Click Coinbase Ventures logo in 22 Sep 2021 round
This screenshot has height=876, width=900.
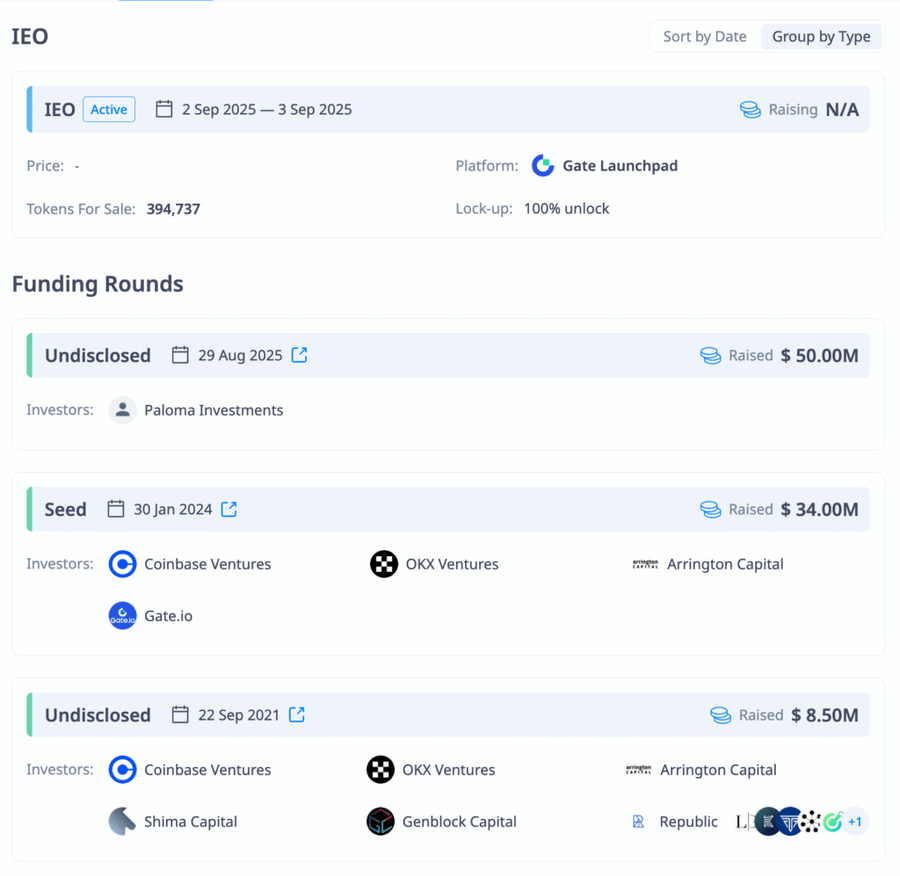point(122,769)
